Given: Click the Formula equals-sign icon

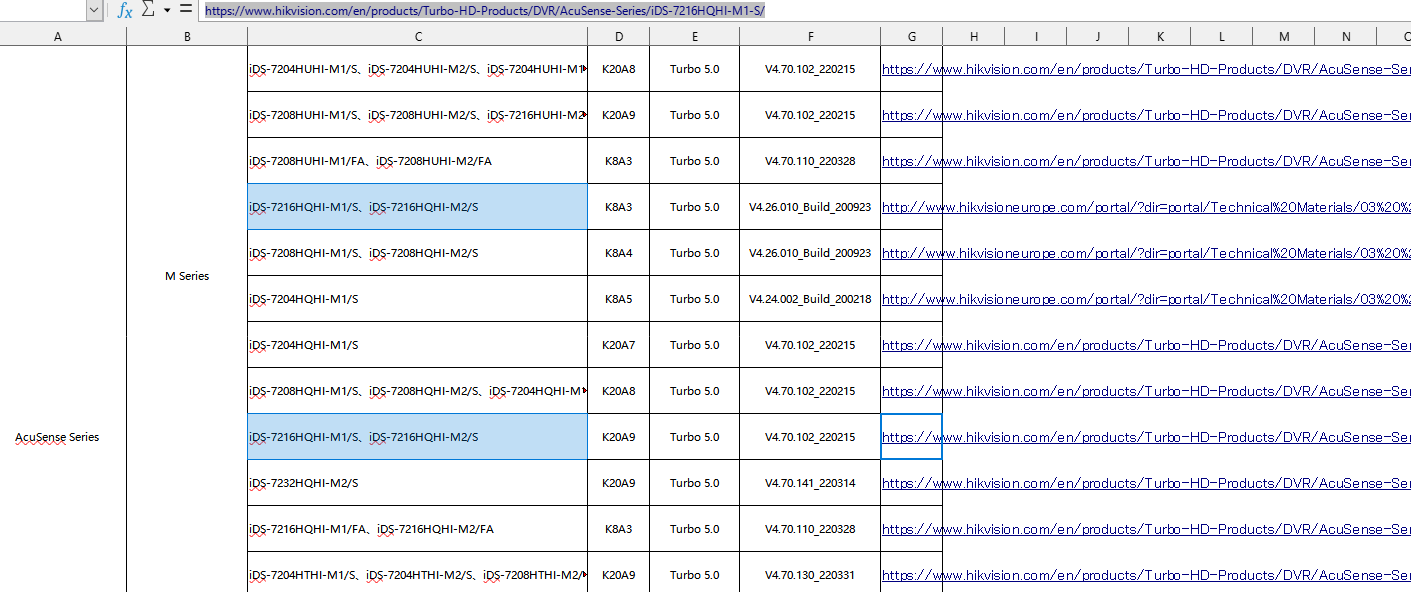Looking at the screenshot, I should (x=186, y=10).
